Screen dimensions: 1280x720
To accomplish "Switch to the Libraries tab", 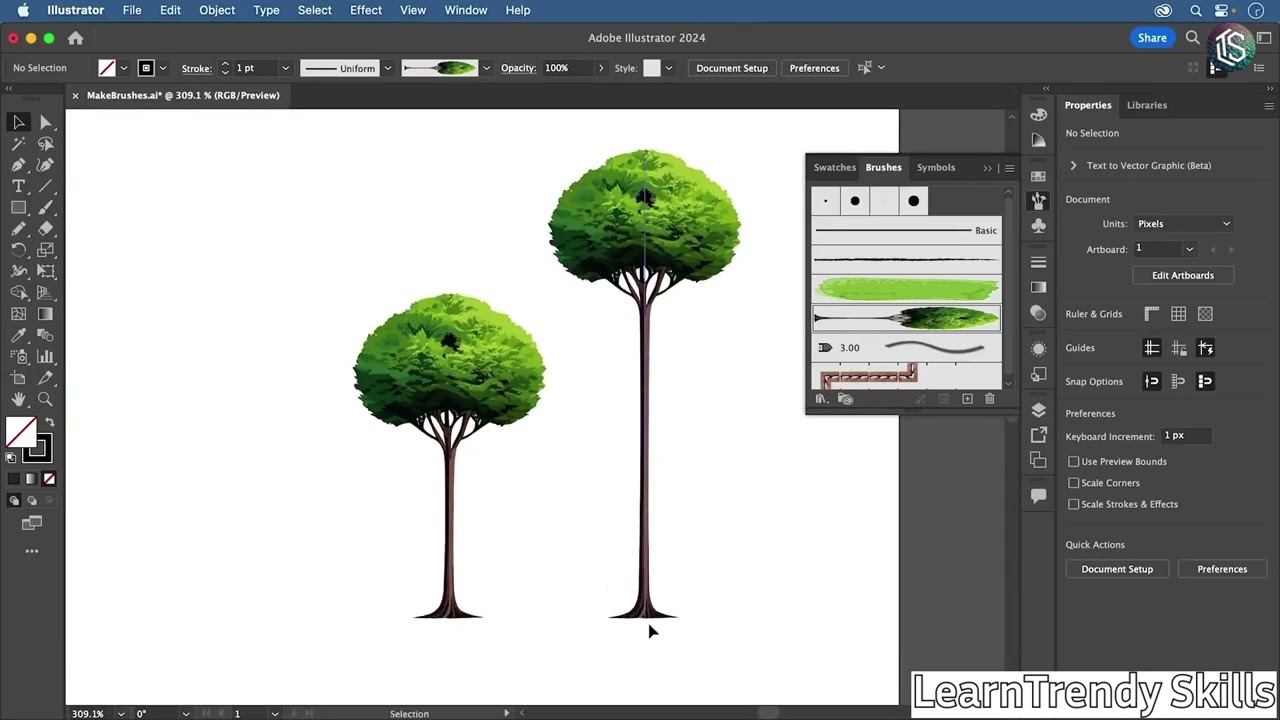I will (x=1146, y=105).
